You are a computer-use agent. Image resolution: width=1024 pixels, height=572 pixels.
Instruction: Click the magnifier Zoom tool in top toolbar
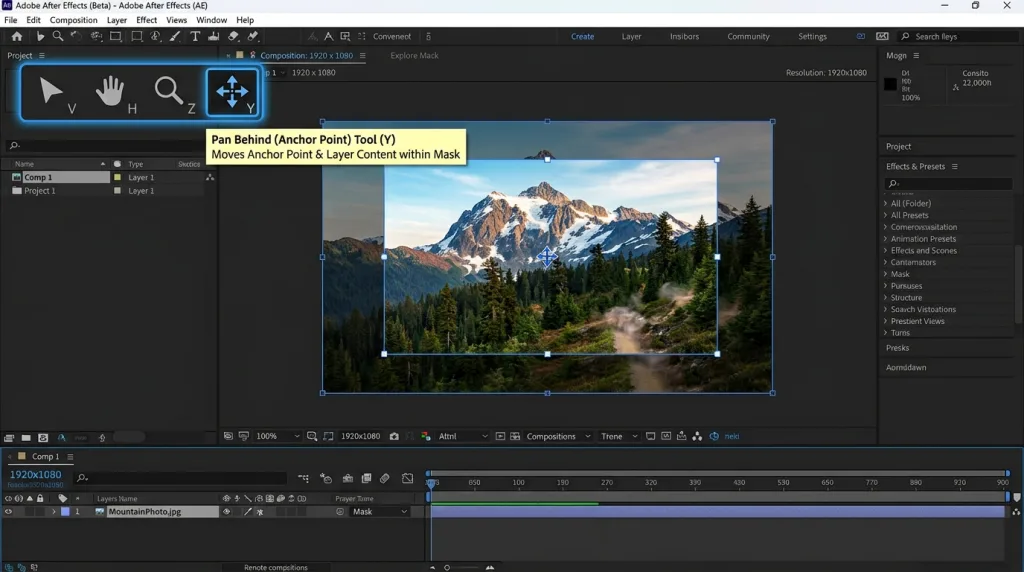coord(57,37)
